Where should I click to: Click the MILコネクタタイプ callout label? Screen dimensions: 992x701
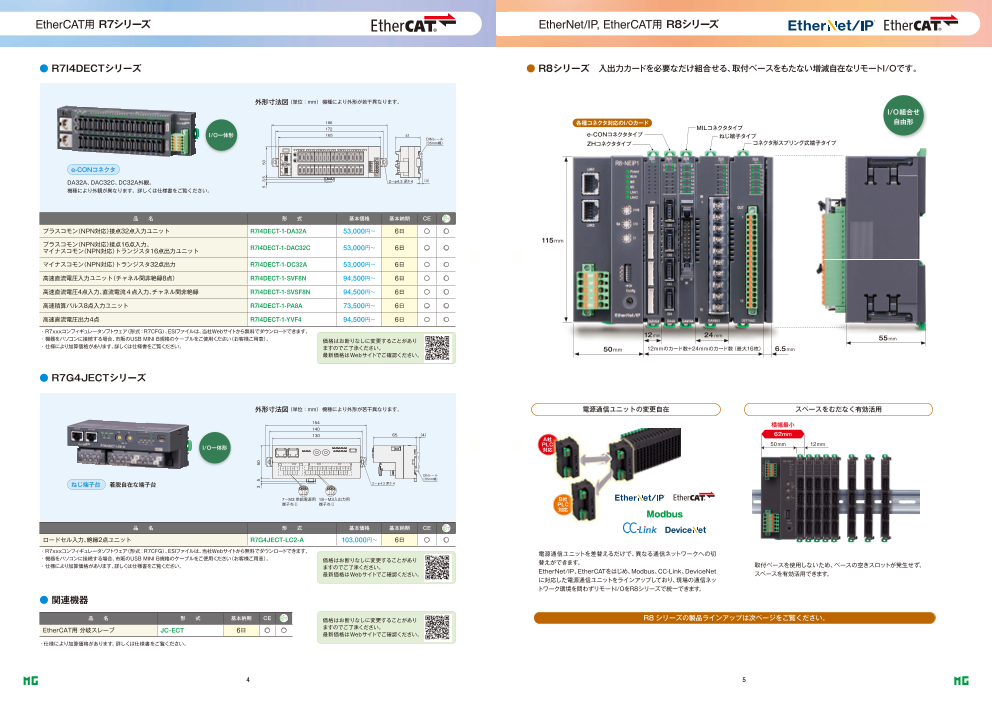point(719,128)
